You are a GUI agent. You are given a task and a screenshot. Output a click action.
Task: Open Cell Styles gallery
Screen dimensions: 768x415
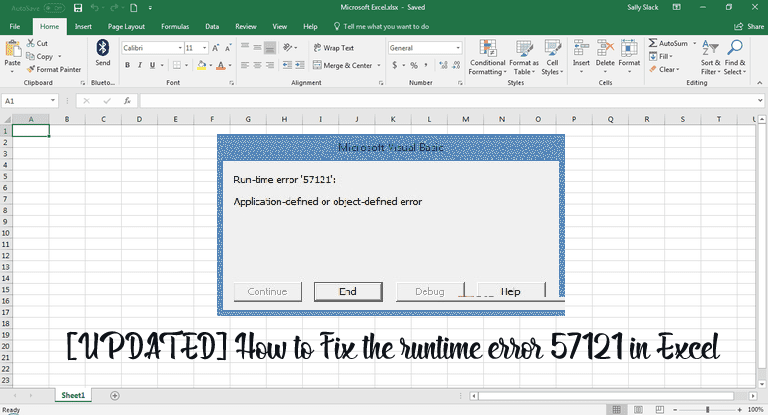click(552, 58)
